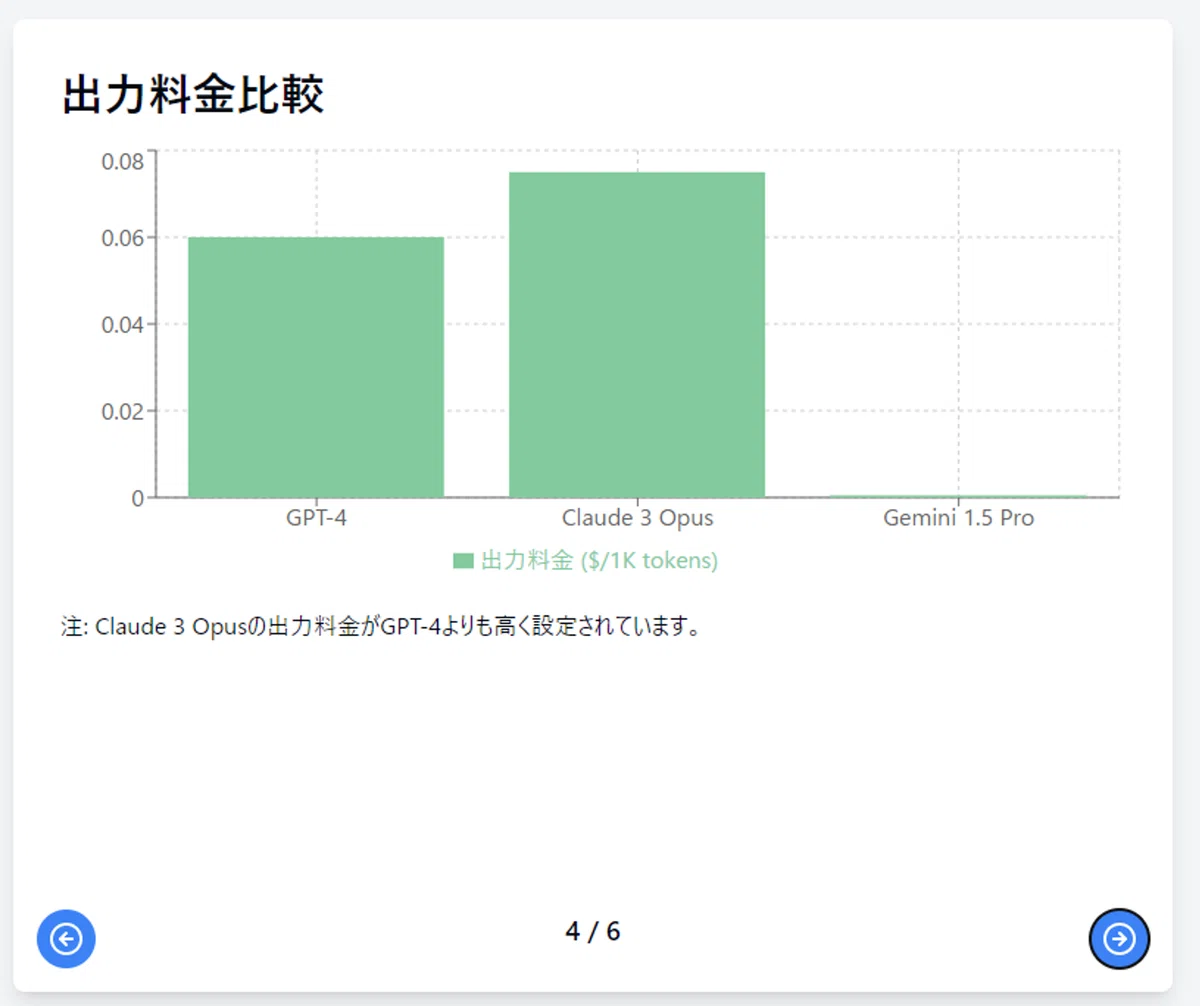Click the 4 / 6 page indicator
The height and width of the screenshot is (1006, 1200).
coord(593,932)
